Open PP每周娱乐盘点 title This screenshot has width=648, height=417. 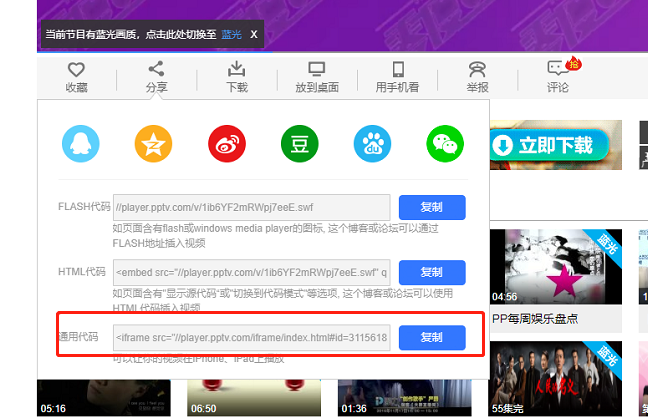click(535, 319)
